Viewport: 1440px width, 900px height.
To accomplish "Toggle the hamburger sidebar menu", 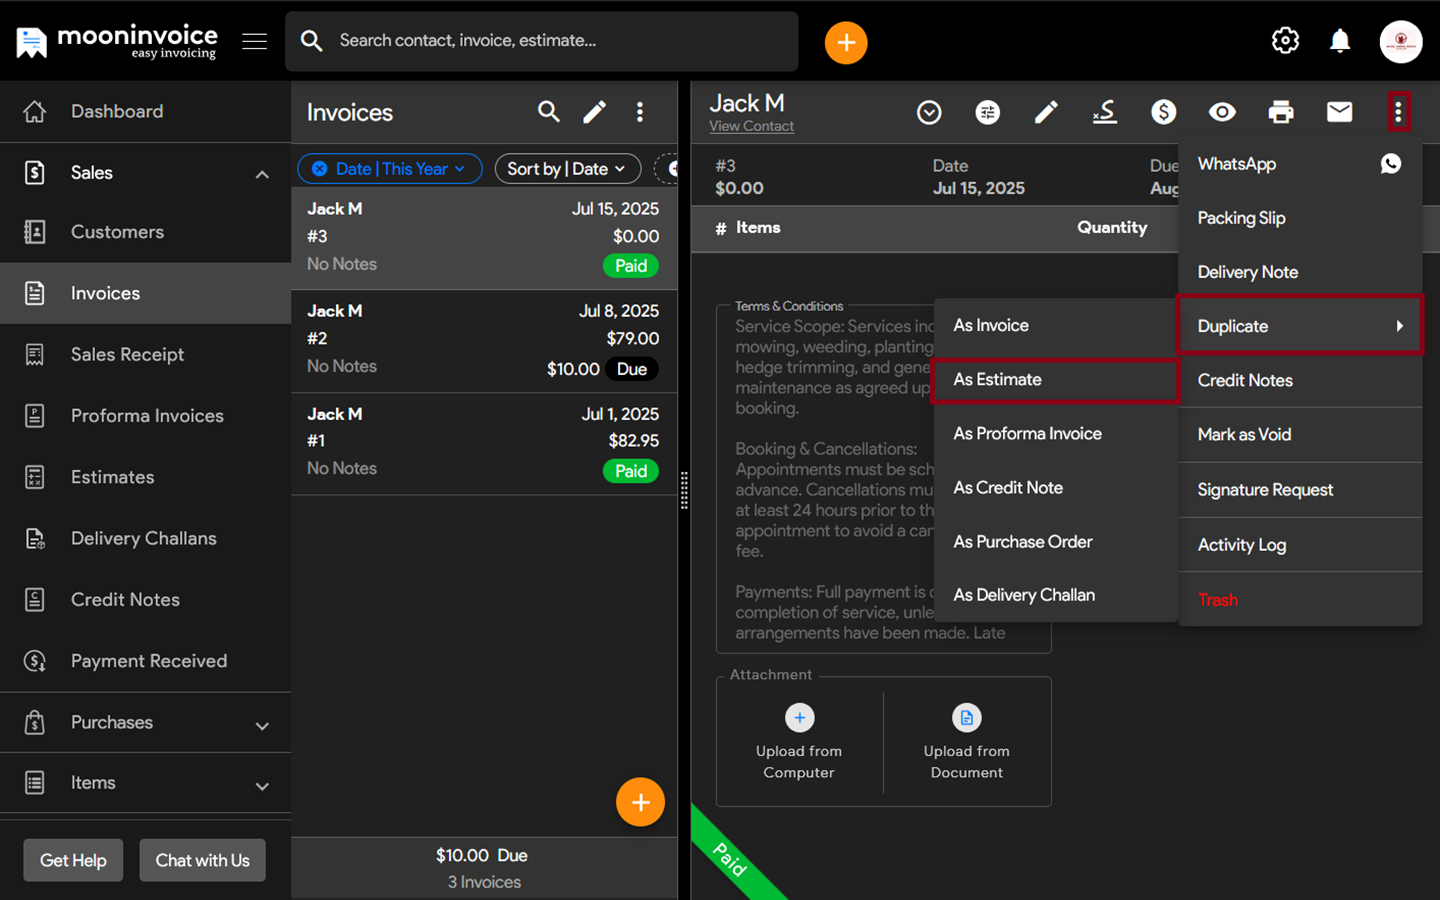I will tap(255, 41).
